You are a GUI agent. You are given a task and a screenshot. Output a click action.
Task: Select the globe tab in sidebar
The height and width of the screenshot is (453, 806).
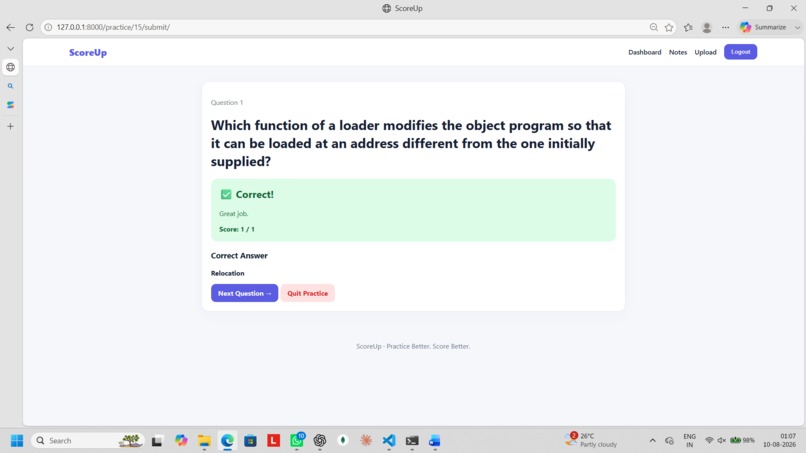(10, 67)
